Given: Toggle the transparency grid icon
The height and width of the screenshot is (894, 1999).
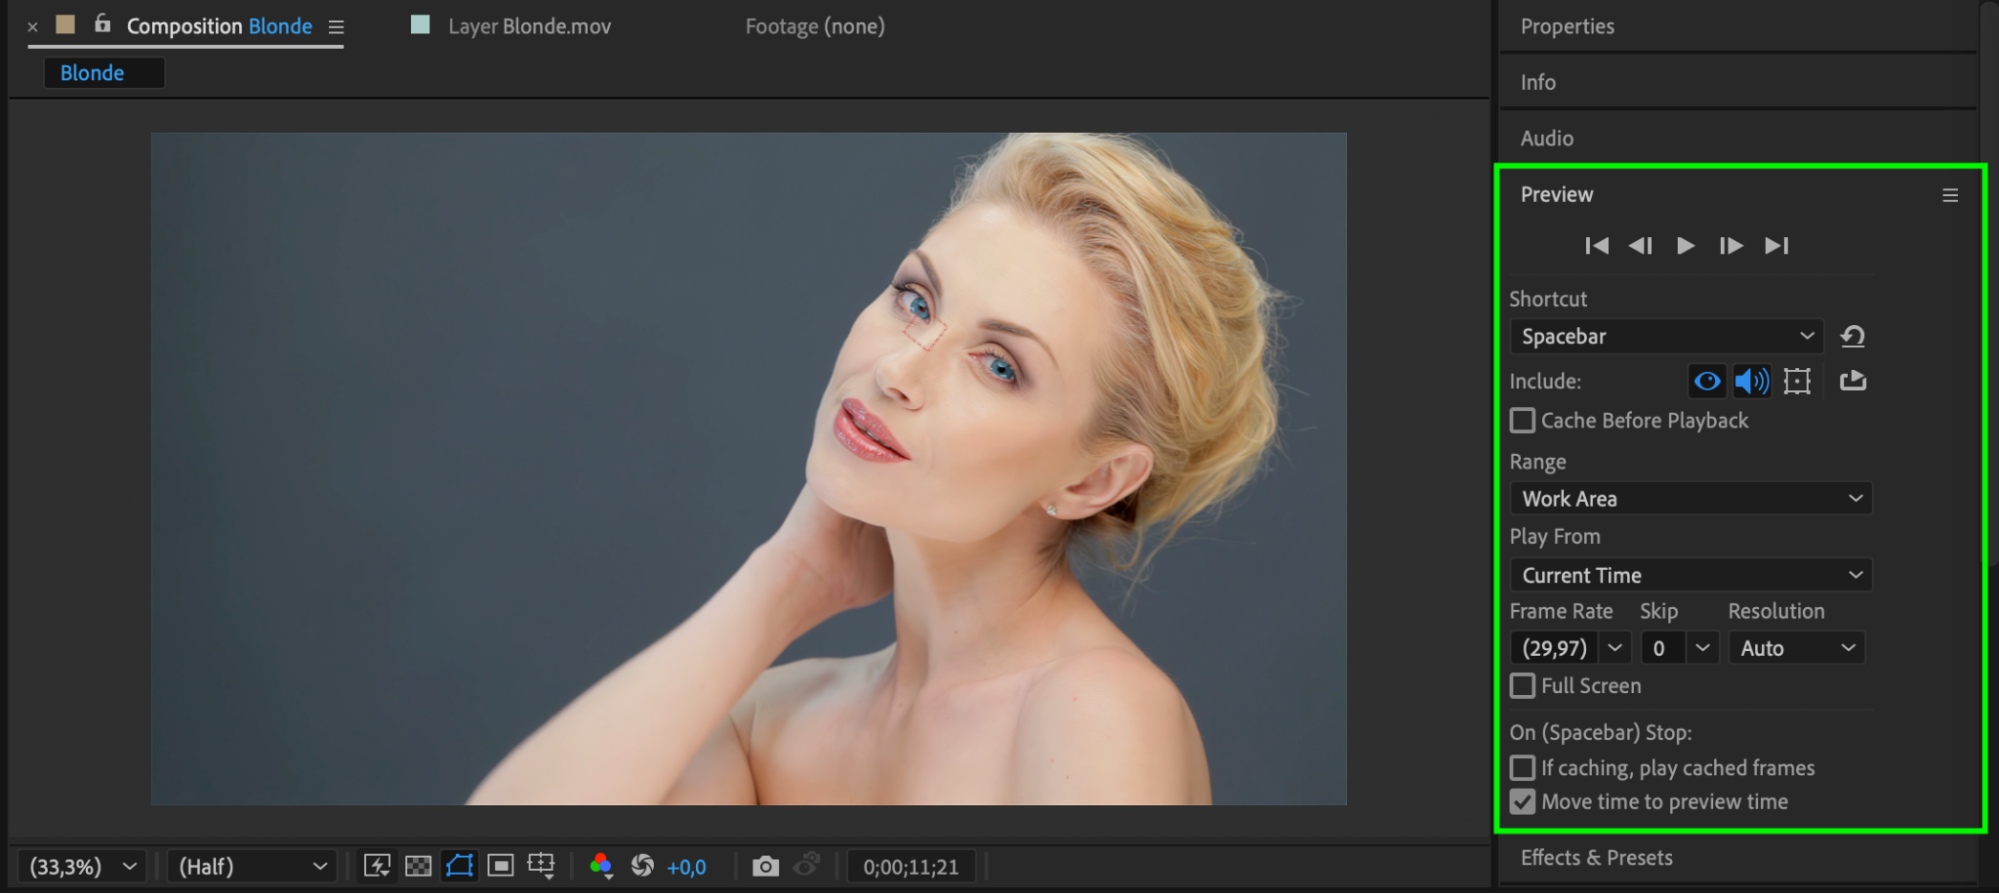Looking at the screenshot, I should point(418,866).
